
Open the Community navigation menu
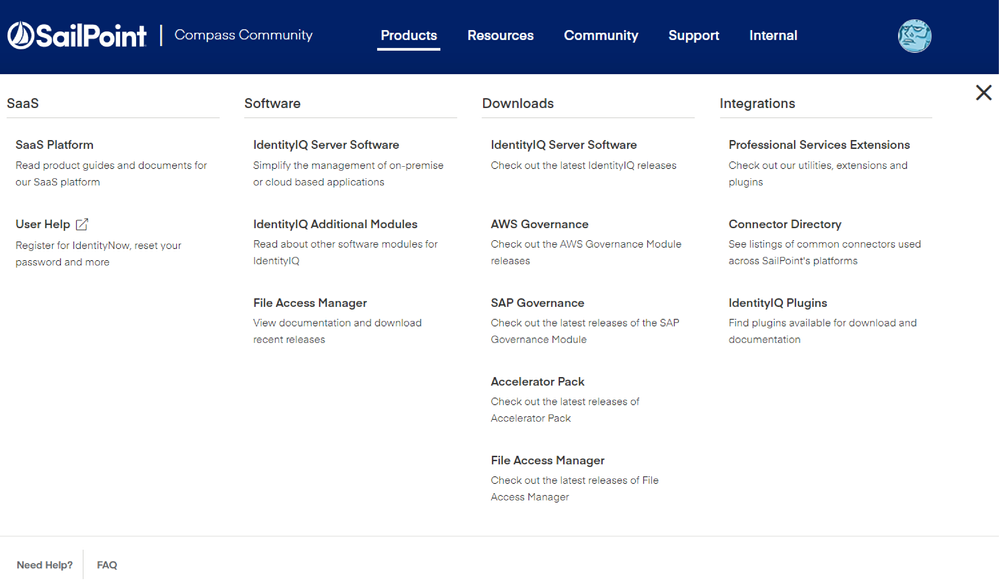coord(600,36)
